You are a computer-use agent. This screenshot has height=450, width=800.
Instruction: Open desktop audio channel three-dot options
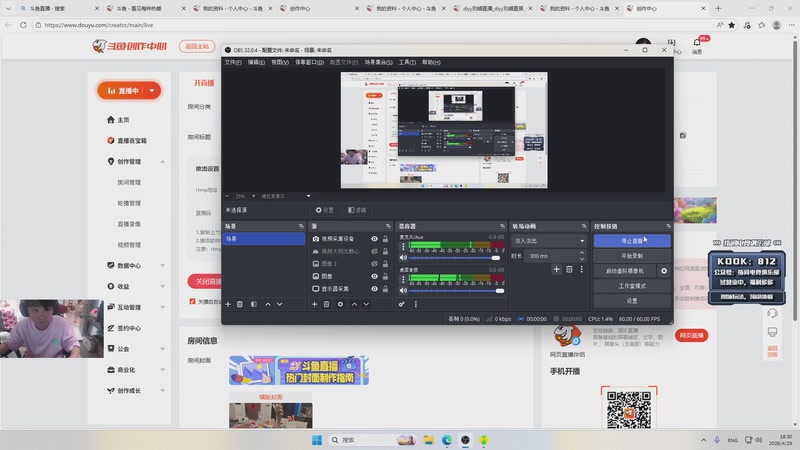click(404, 279)
